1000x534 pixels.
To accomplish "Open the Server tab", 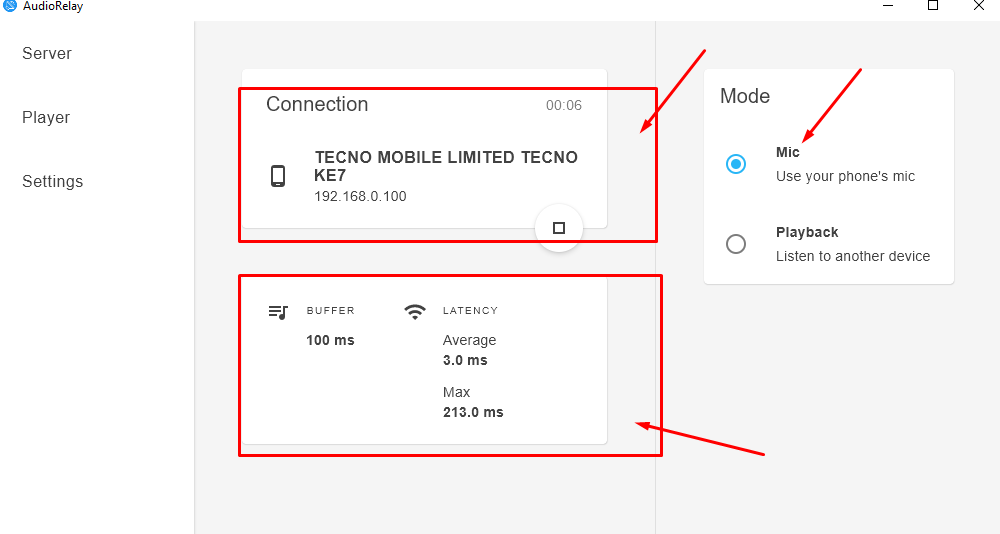I will (x=47, y=53).
